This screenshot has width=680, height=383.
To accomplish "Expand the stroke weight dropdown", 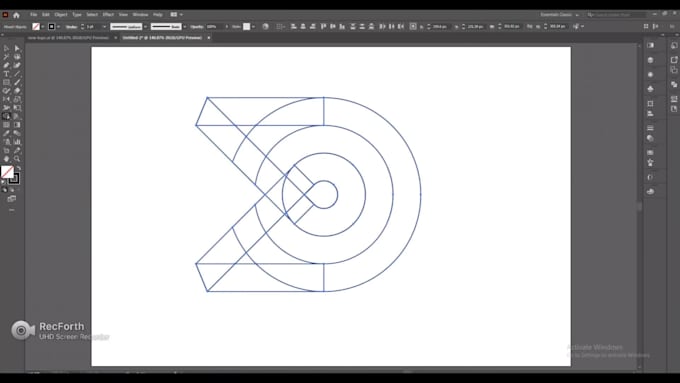I will [x=104, y=27].
